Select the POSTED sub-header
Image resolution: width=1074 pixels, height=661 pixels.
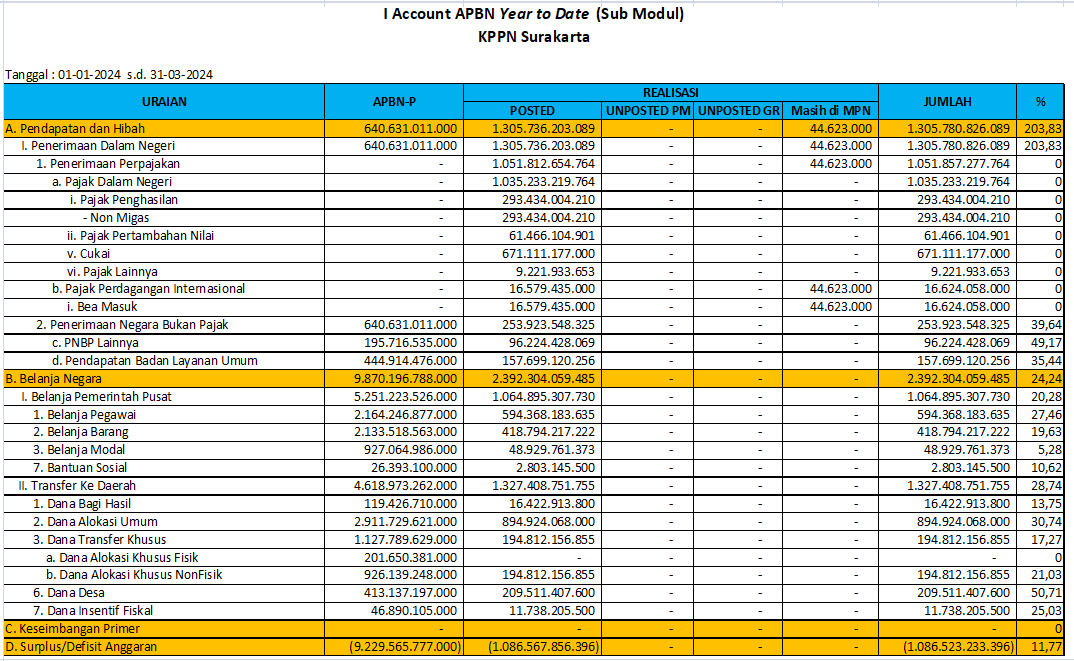tap(532, 110)
